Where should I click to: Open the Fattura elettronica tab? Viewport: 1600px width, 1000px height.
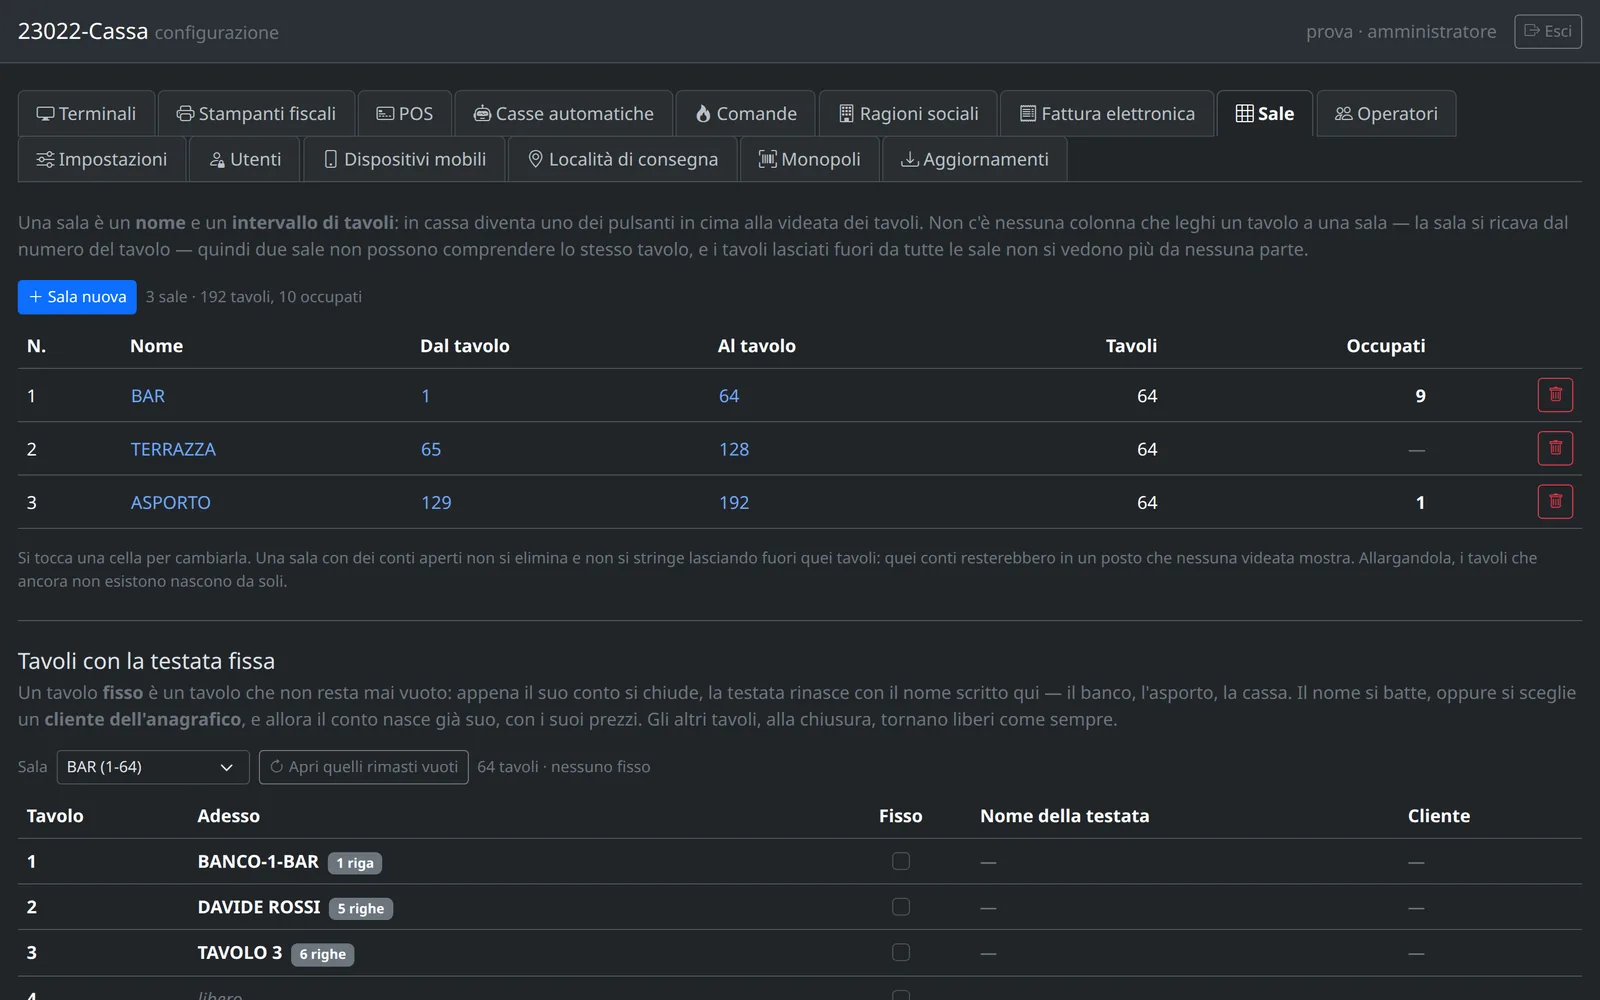[1107, 113]
